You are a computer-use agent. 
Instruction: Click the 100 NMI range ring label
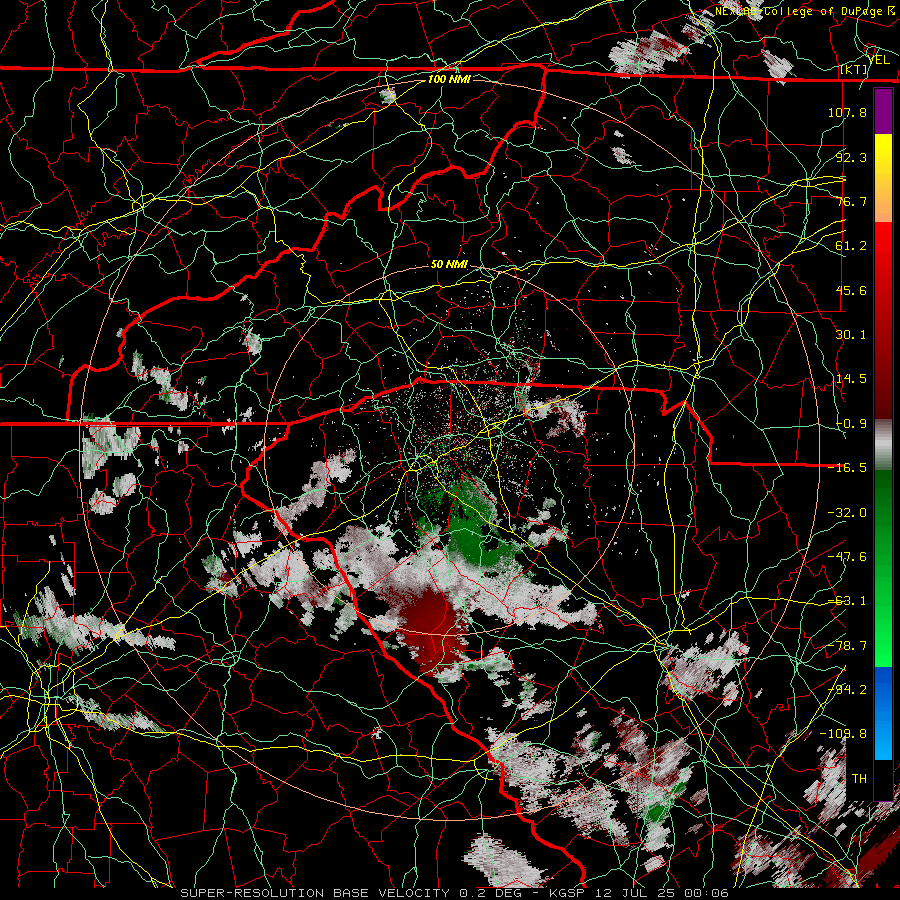tap(449, 79)
